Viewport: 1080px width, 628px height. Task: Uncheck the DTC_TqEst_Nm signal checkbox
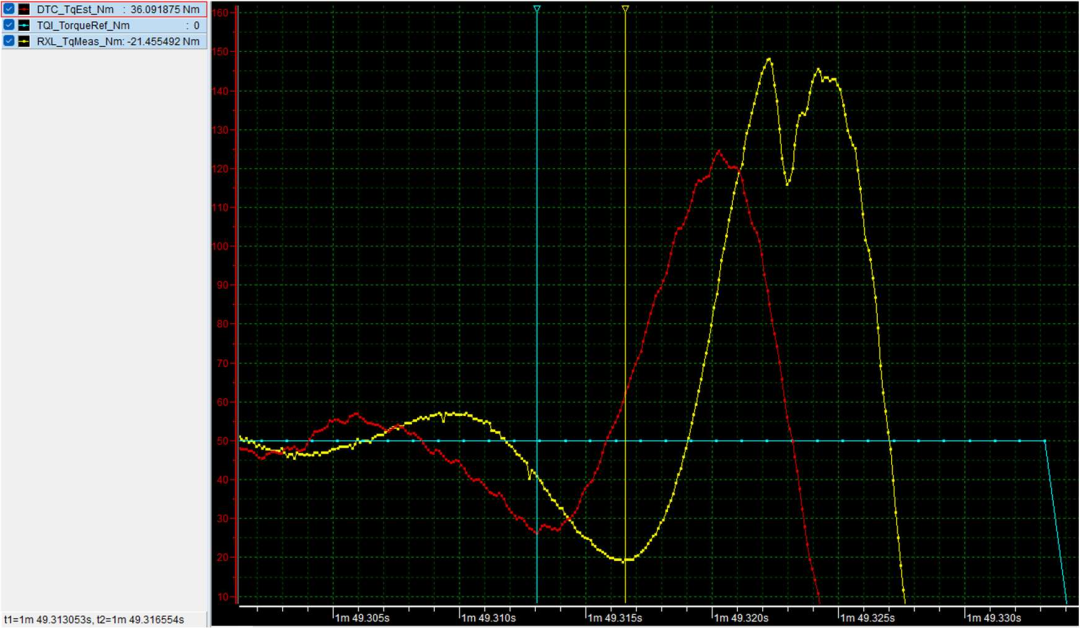click(x=9, y=10)
